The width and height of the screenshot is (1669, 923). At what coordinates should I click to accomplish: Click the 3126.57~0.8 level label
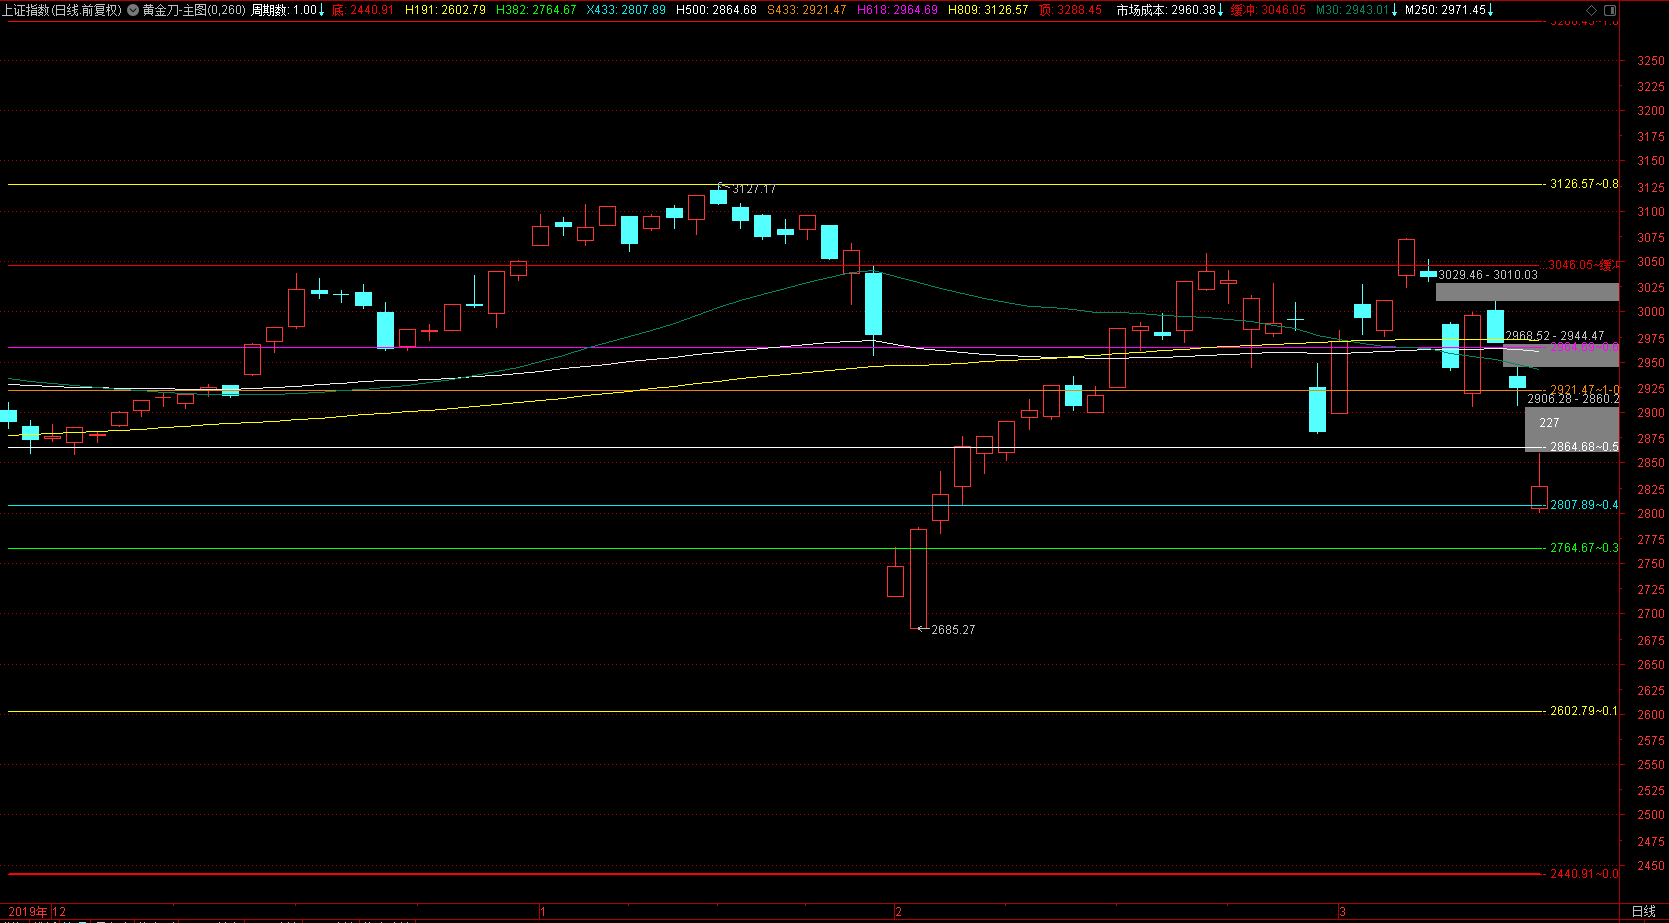coord(1584,184)
